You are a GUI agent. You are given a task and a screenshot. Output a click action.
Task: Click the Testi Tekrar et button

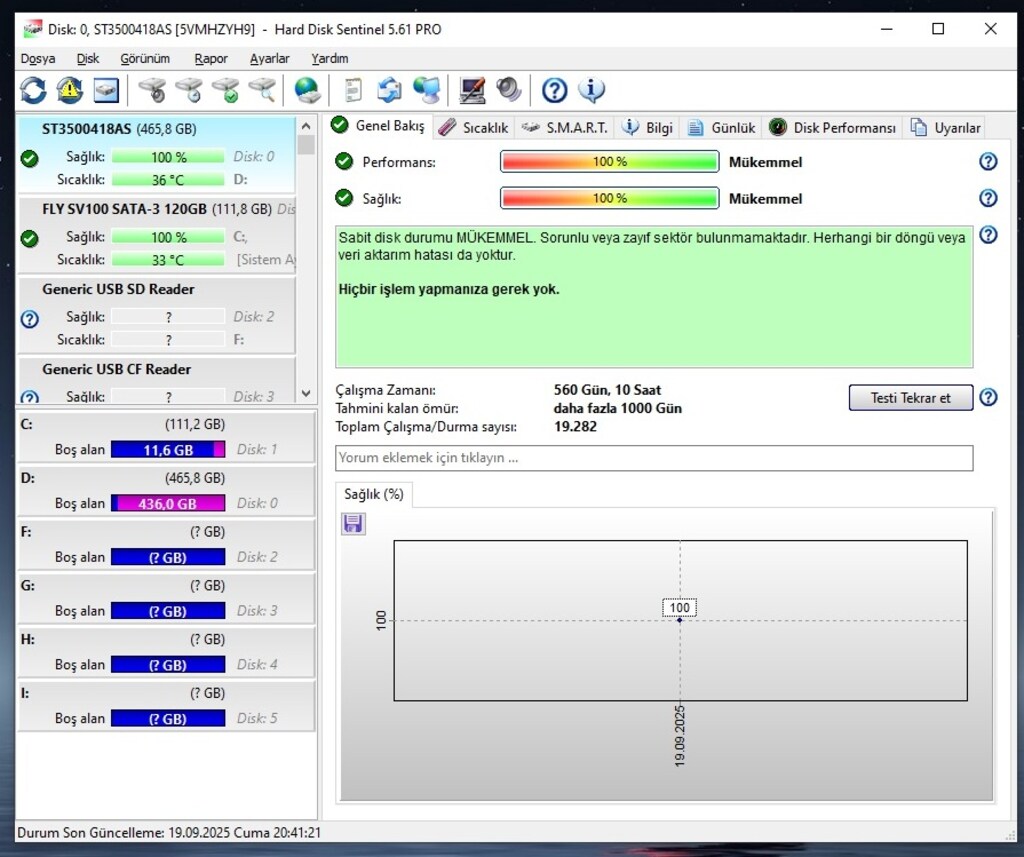(910, 398)
